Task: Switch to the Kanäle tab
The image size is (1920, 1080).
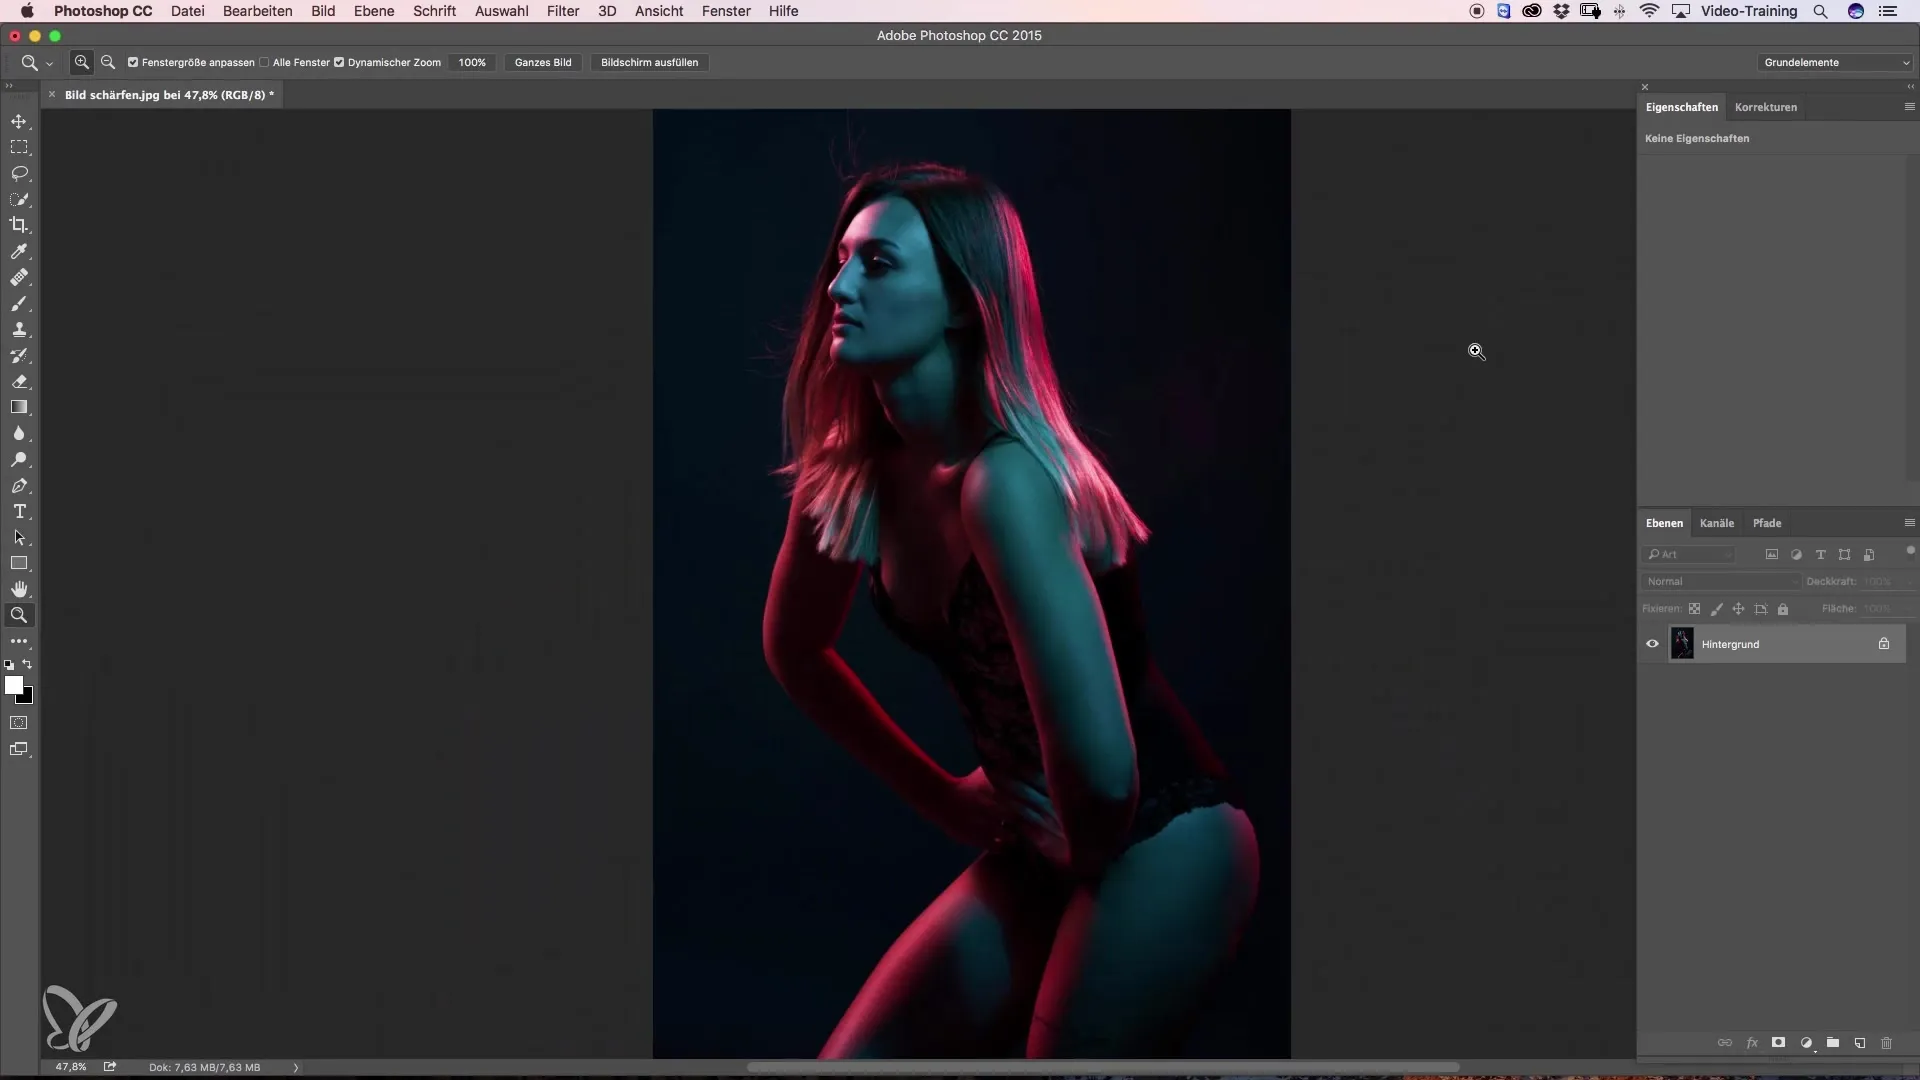Action: 1716,523
